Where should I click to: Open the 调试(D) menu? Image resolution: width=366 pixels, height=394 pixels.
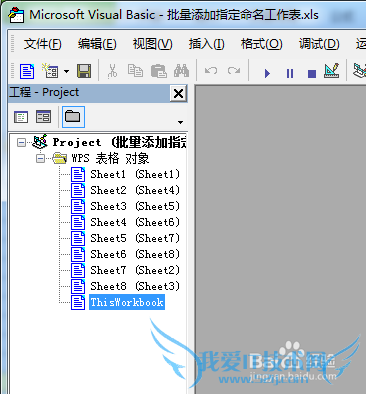coord(319,44)
